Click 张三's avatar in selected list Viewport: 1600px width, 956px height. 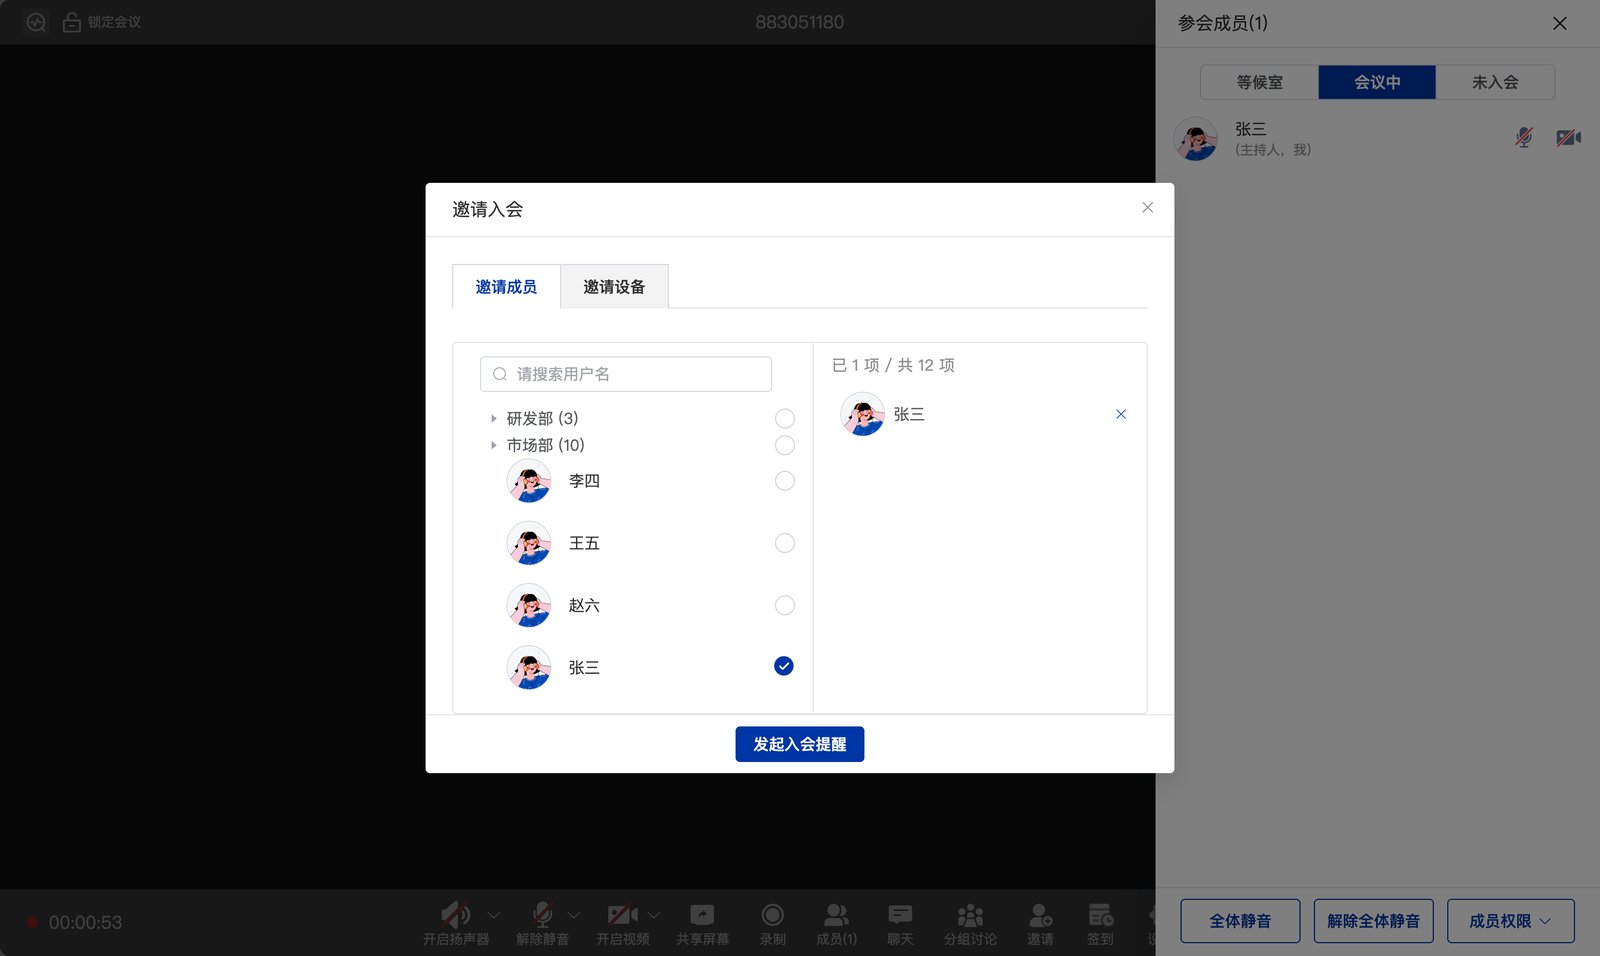click(x=863, y=414)
